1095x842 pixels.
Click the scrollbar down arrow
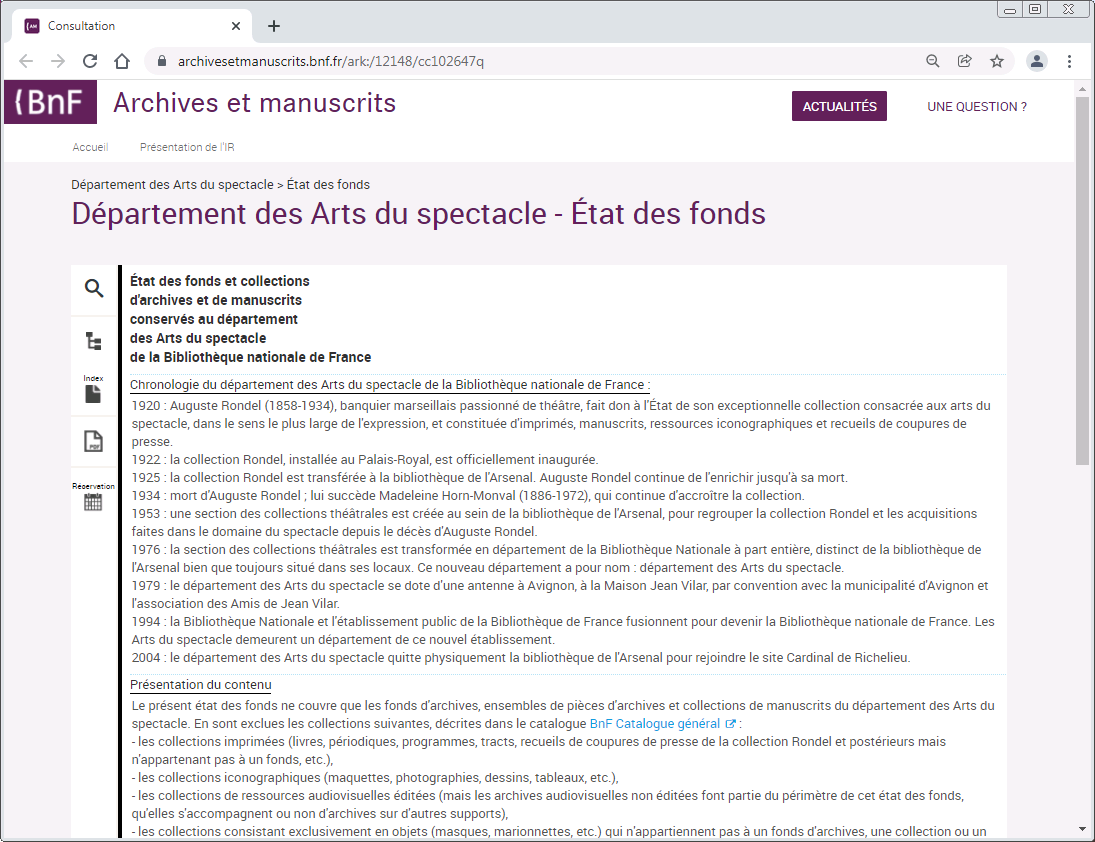1082,829
